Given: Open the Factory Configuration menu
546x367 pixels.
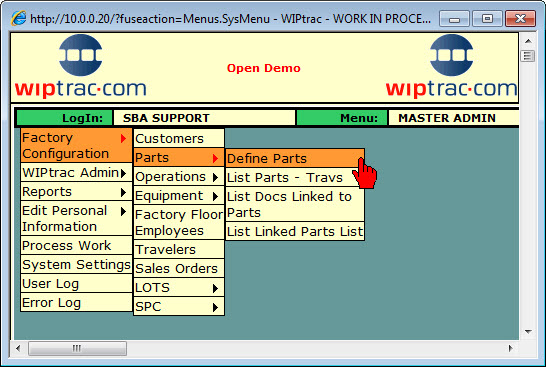Looking at the screenshot, I should click(x=76, y=146).
